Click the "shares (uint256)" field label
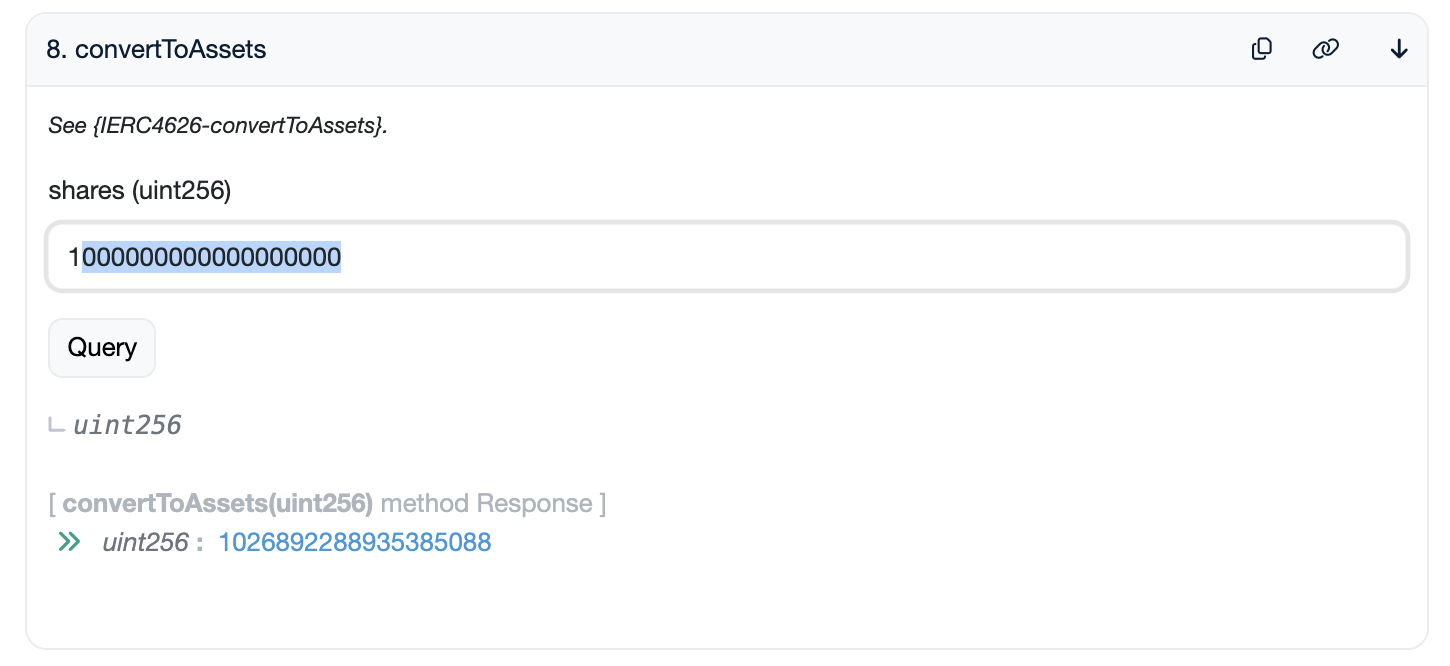Viewport: 1450px width, 666px height. point(139,190)
